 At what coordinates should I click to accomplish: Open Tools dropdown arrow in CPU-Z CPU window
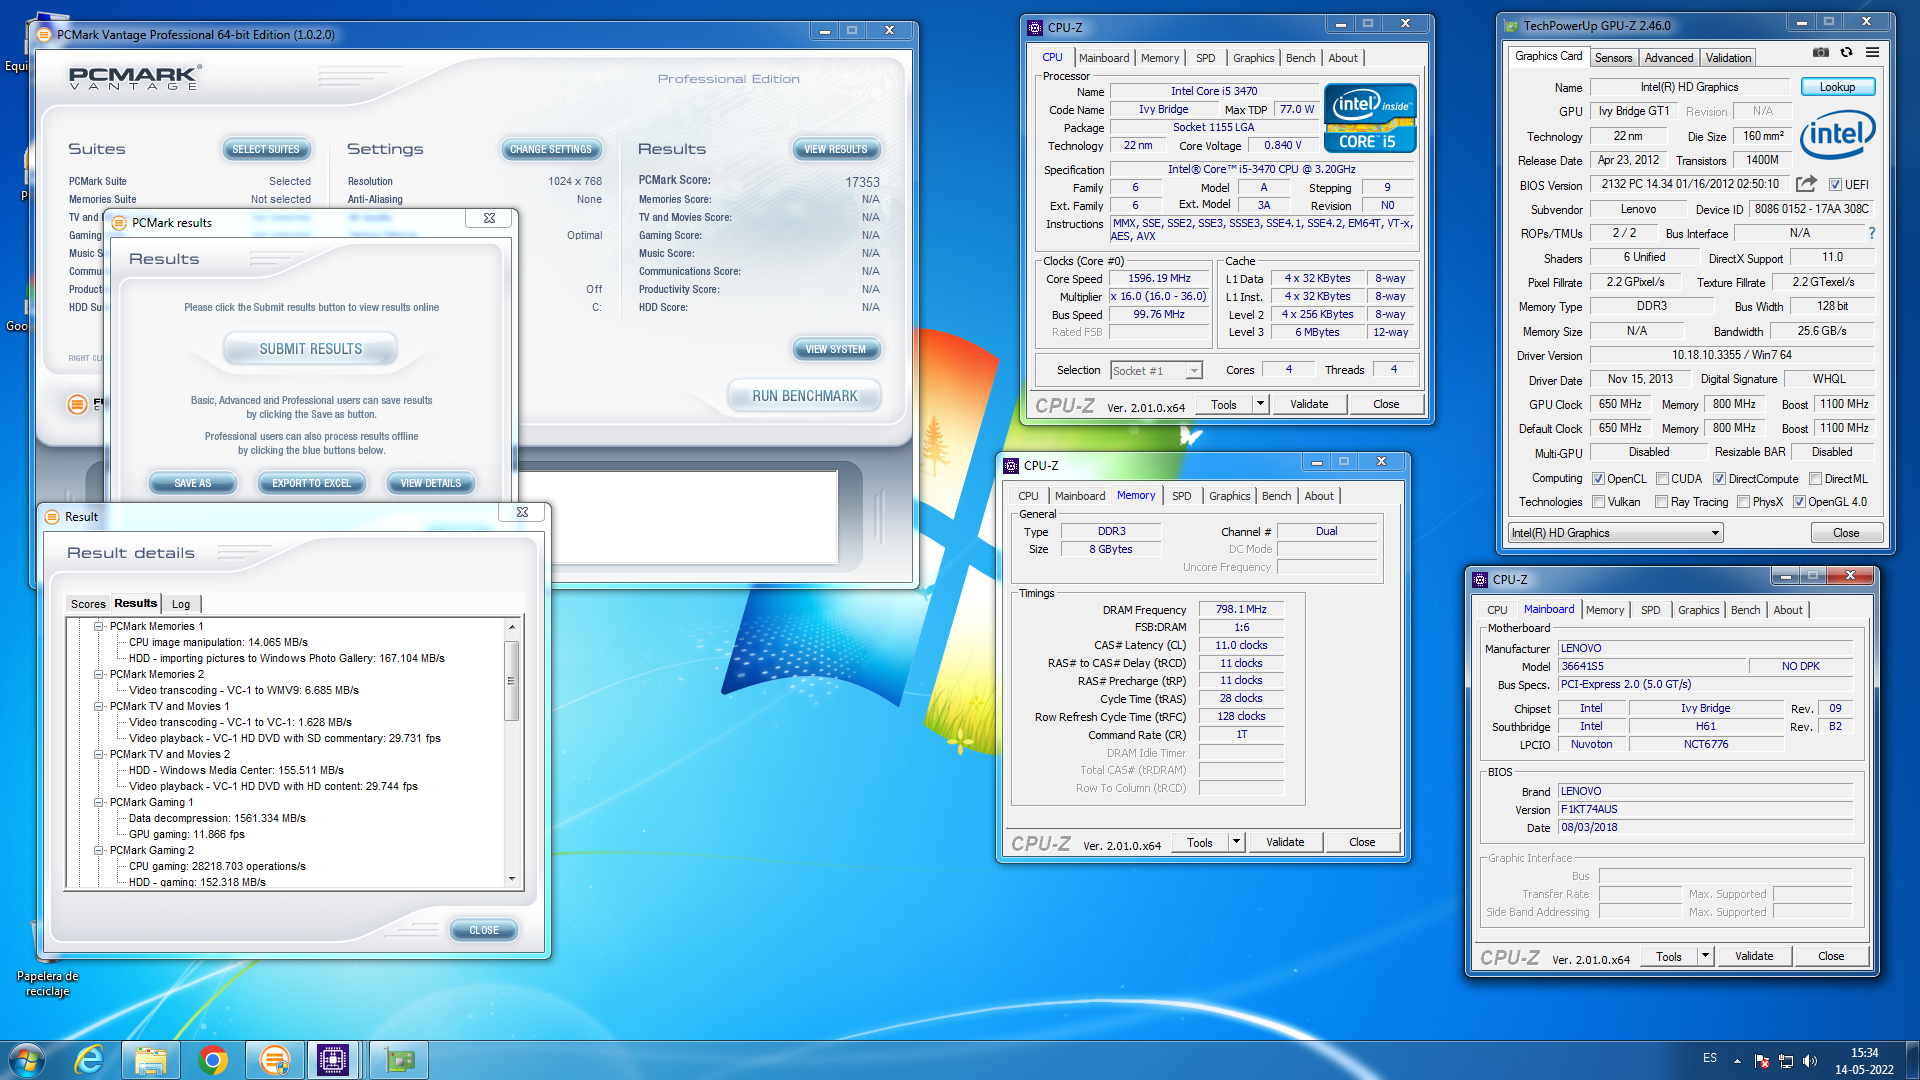[1260, 404]
